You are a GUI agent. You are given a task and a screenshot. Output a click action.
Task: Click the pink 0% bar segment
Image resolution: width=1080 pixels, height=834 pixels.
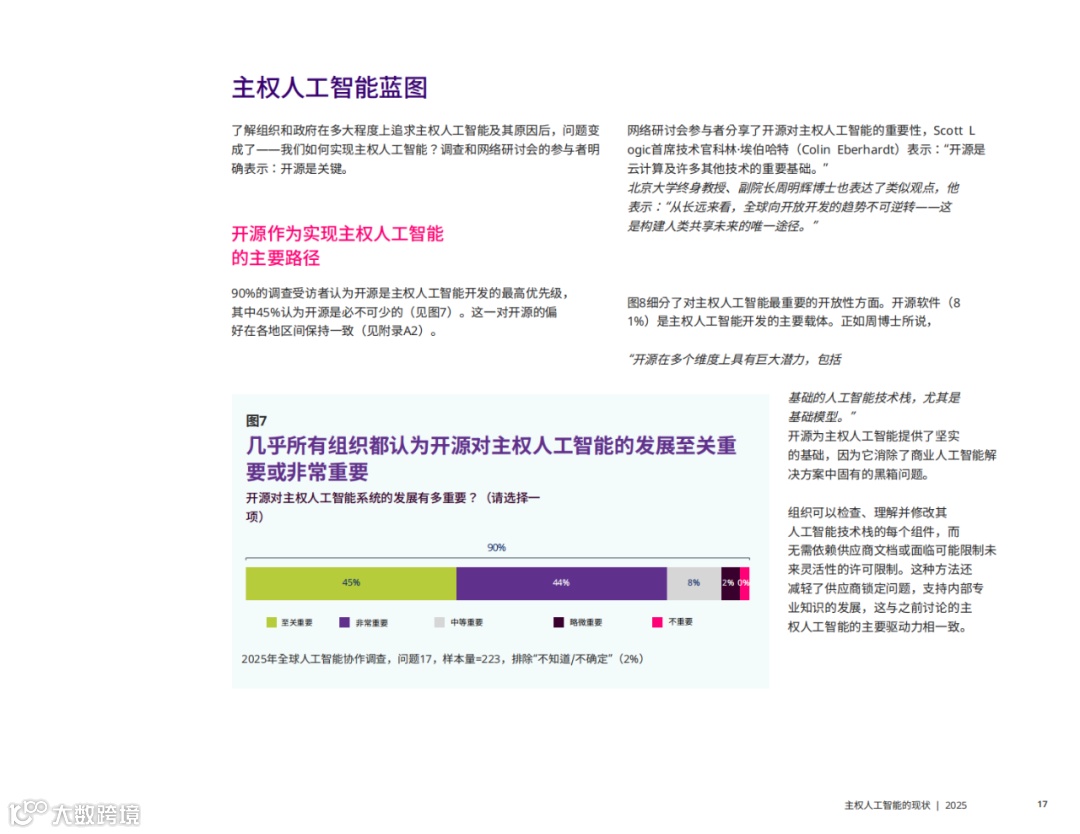[x=745, y=583]
